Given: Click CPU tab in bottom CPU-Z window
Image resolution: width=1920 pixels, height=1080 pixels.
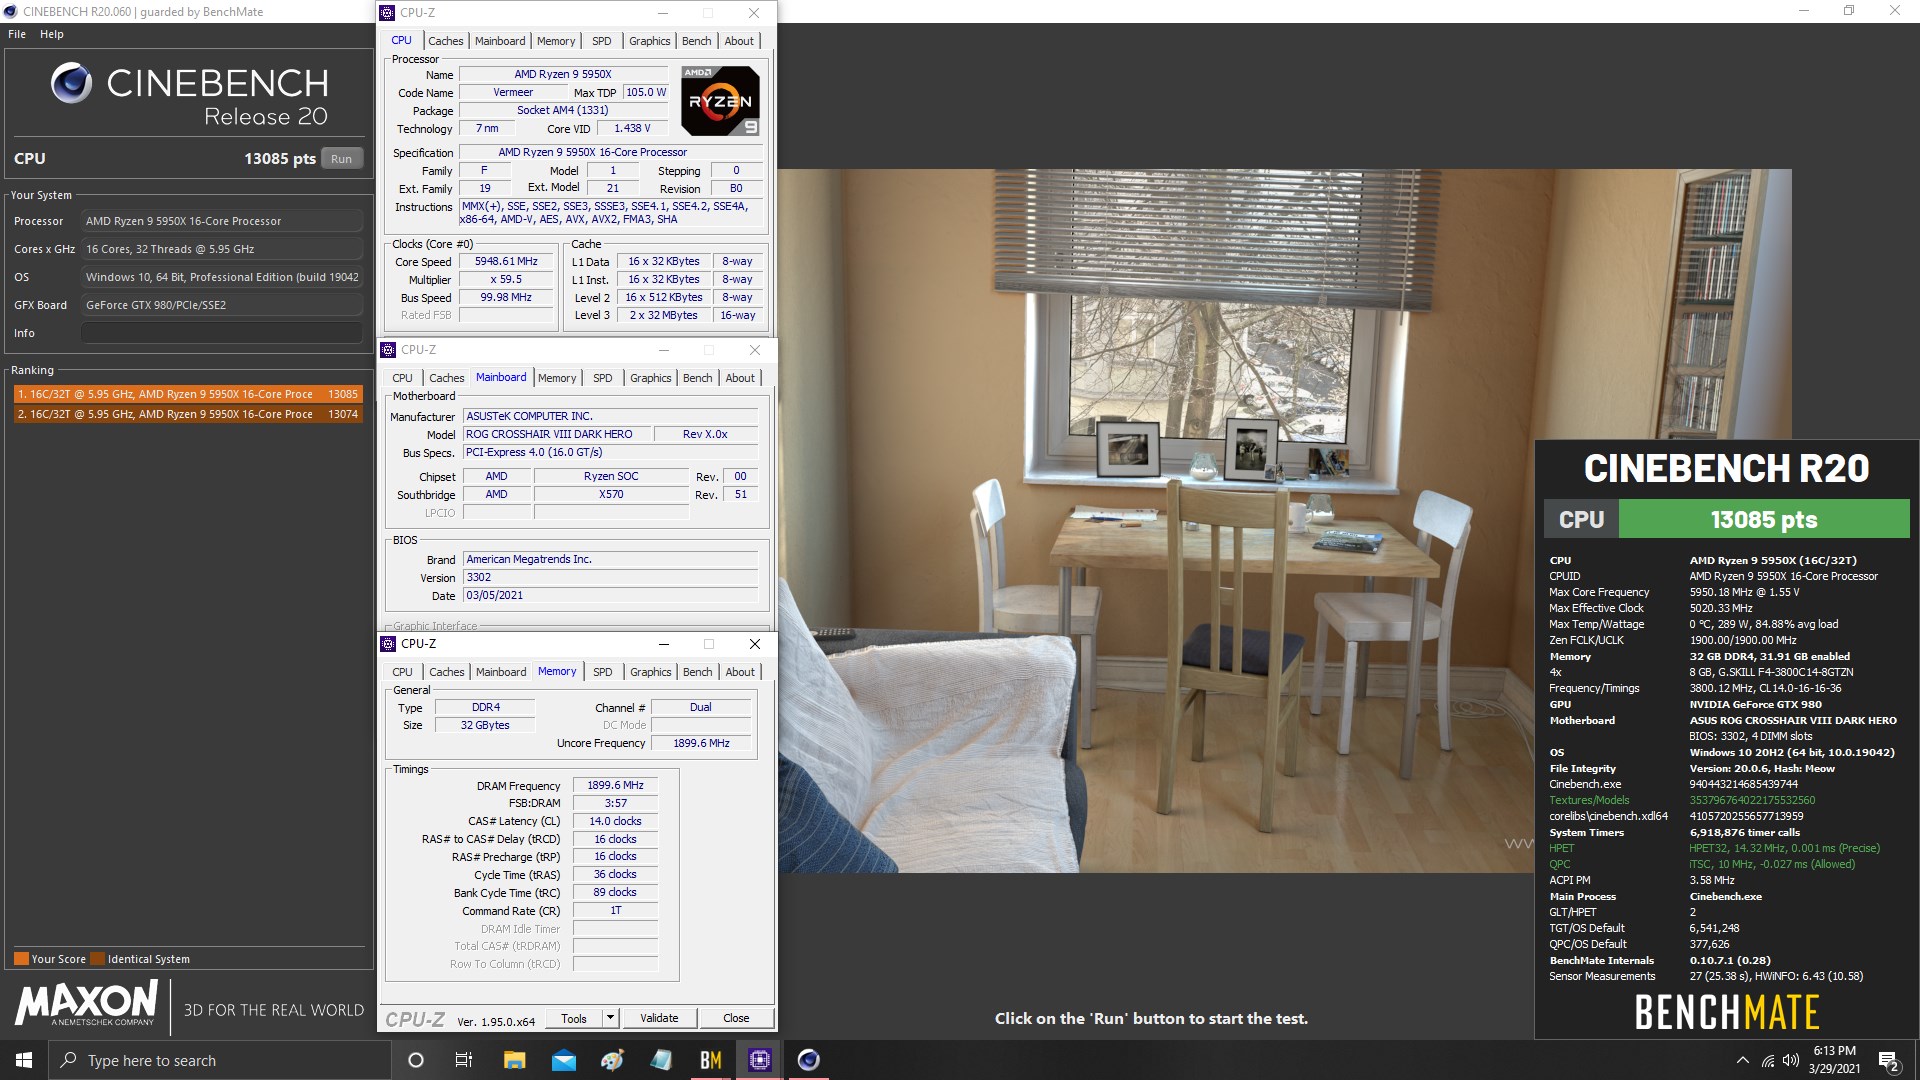Looking at the screenshot, I should pyautogui.click(x=402, y=672).
